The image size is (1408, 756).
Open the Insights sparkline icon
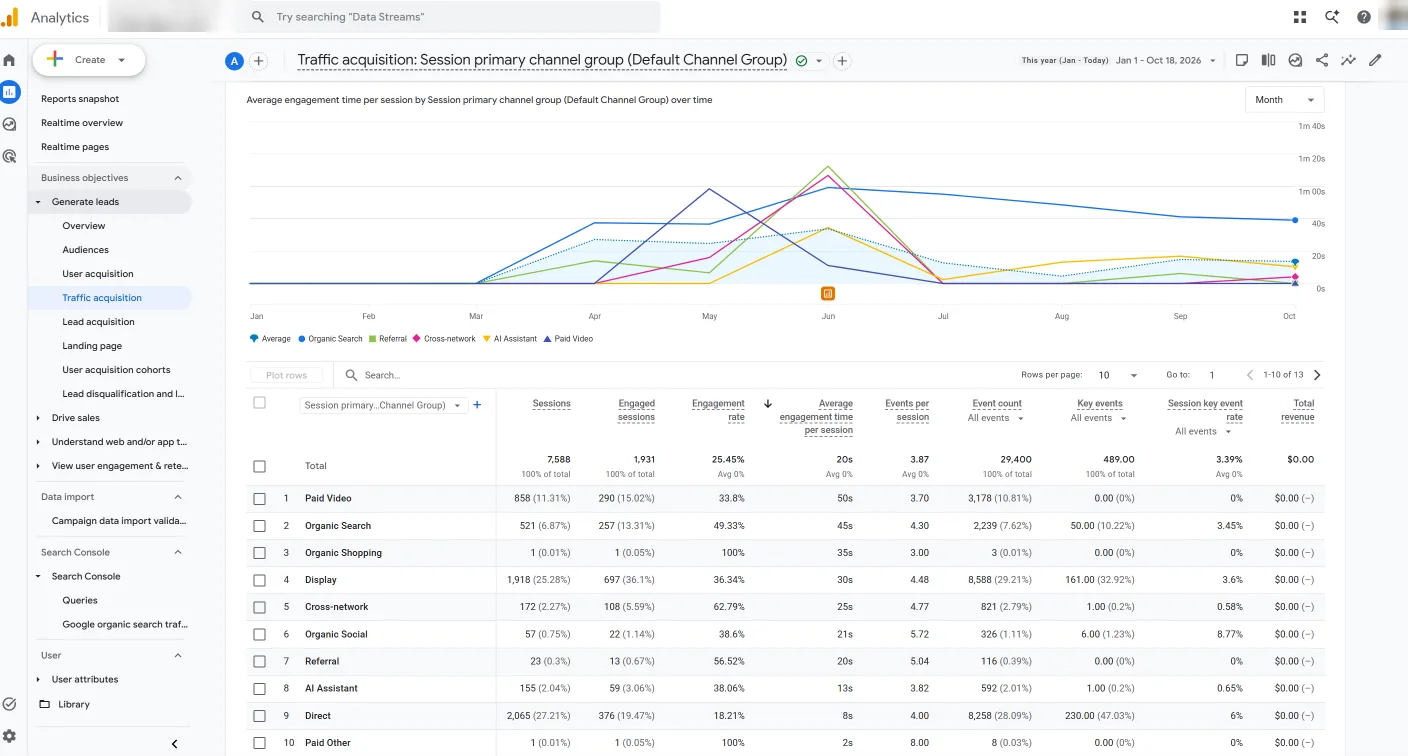pos(1348,60)
